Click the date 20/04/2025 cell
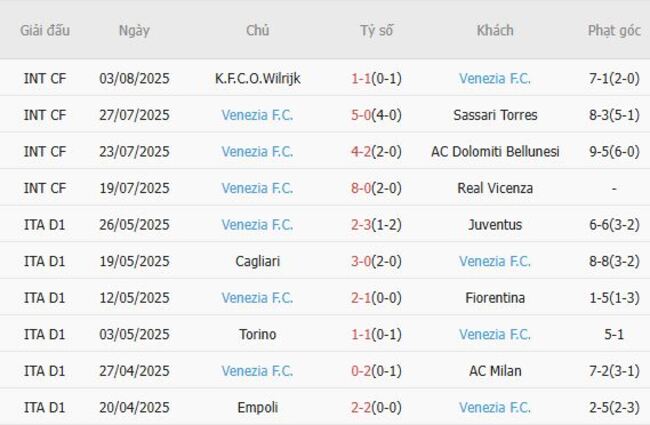 click(x=134, y=408)
